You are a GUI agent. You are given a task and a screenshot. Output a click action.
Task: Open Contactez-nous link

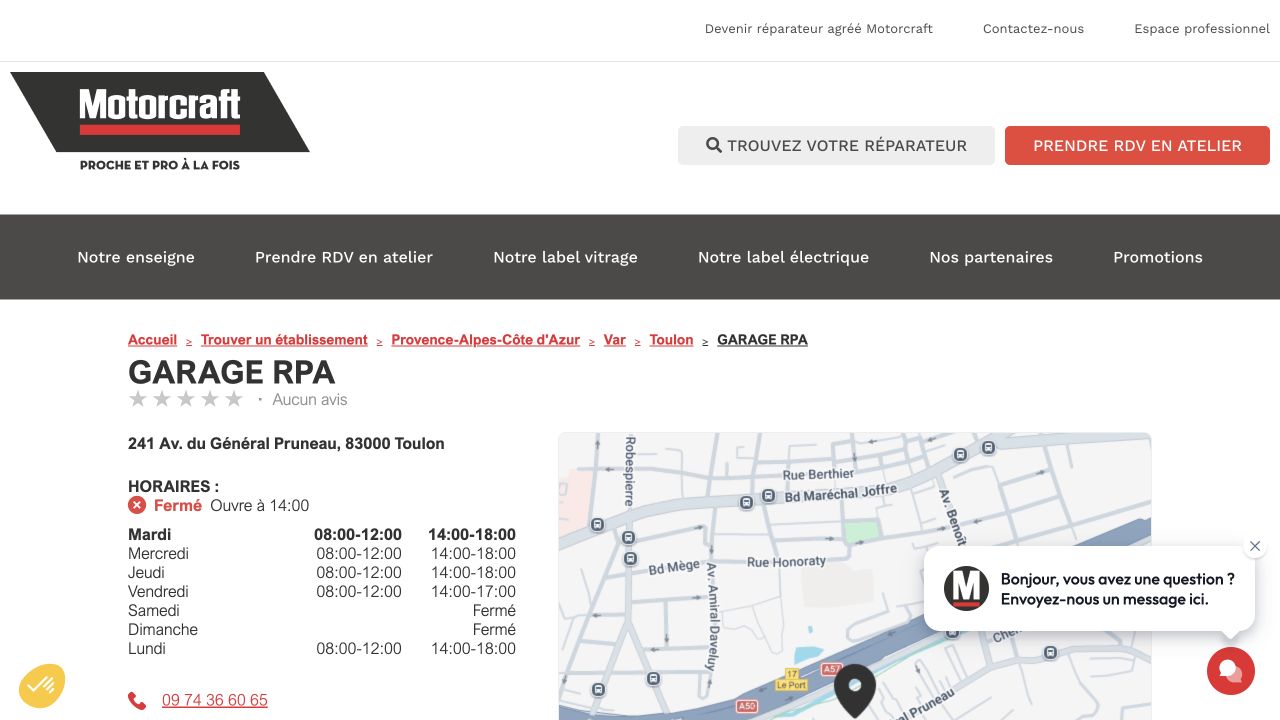pos(1033,29)
